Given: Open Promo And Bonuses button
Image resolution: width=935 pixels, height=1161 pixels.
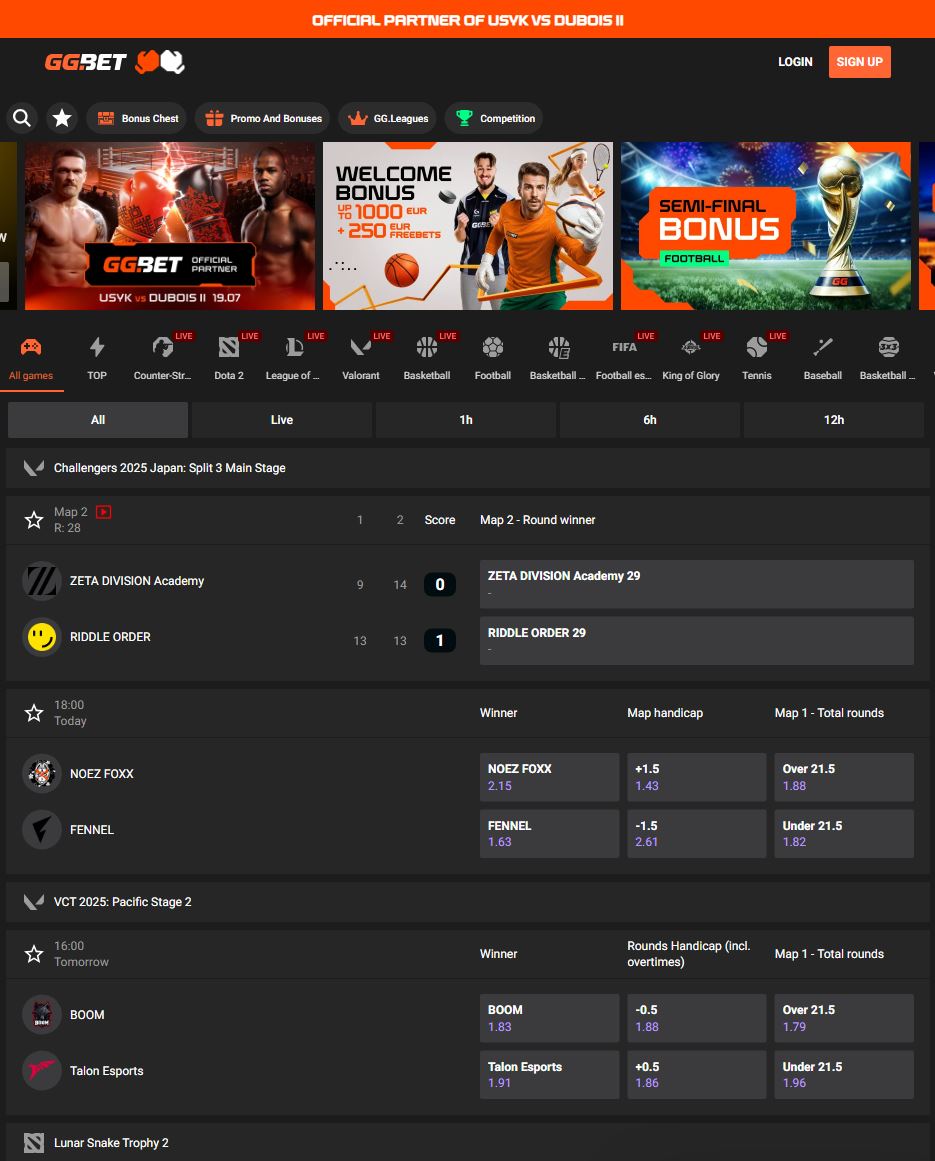Looking at the screenshot, I should (x=262, y=118).
